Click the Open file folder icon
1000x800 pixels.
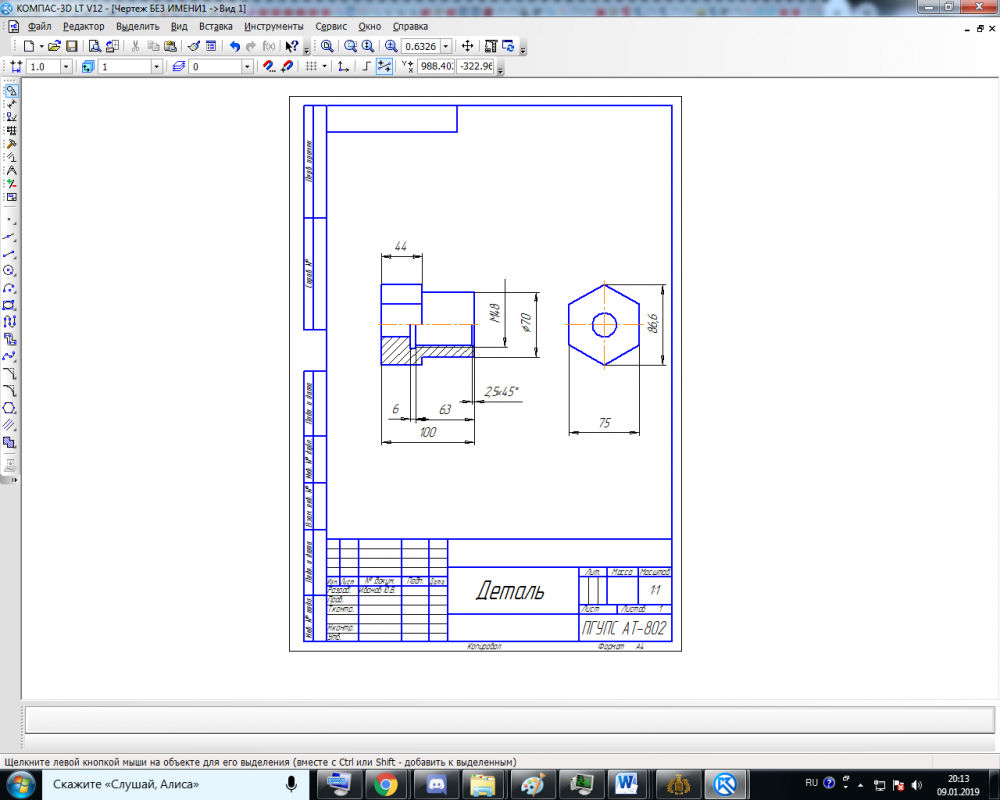click(x=55, y=46)
